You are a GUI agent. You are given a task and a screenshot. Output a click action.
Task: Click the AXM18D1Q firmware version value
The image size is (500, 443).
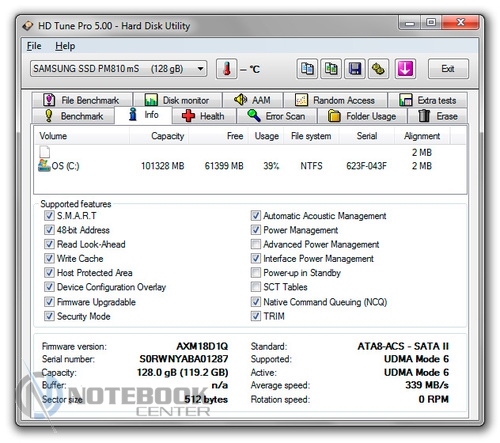click(202, 346)
